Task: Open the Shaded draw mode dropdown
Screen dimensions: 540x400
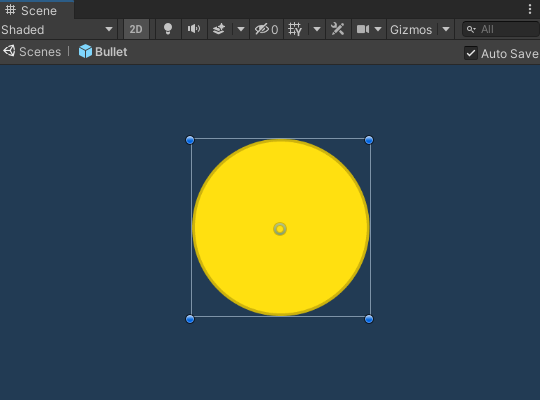Action: click(x=58, y=29)
